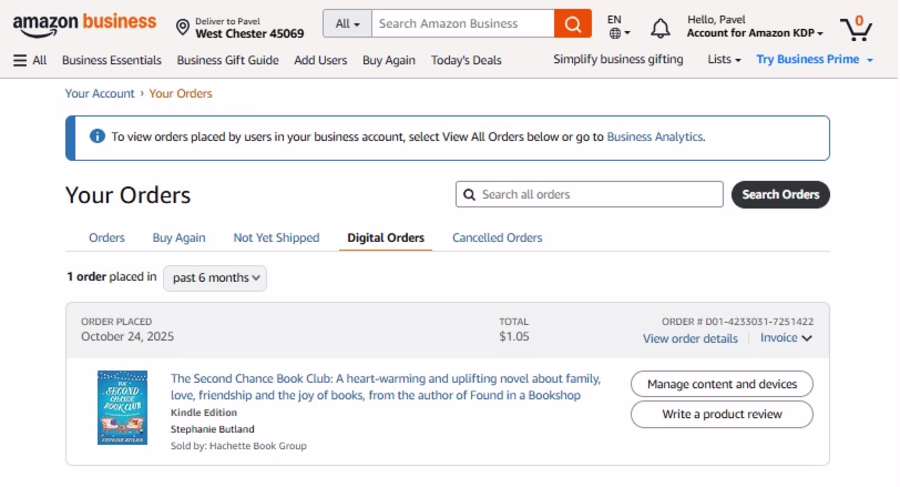Switch to the Cancelled Orders tab

coord(497,238)
